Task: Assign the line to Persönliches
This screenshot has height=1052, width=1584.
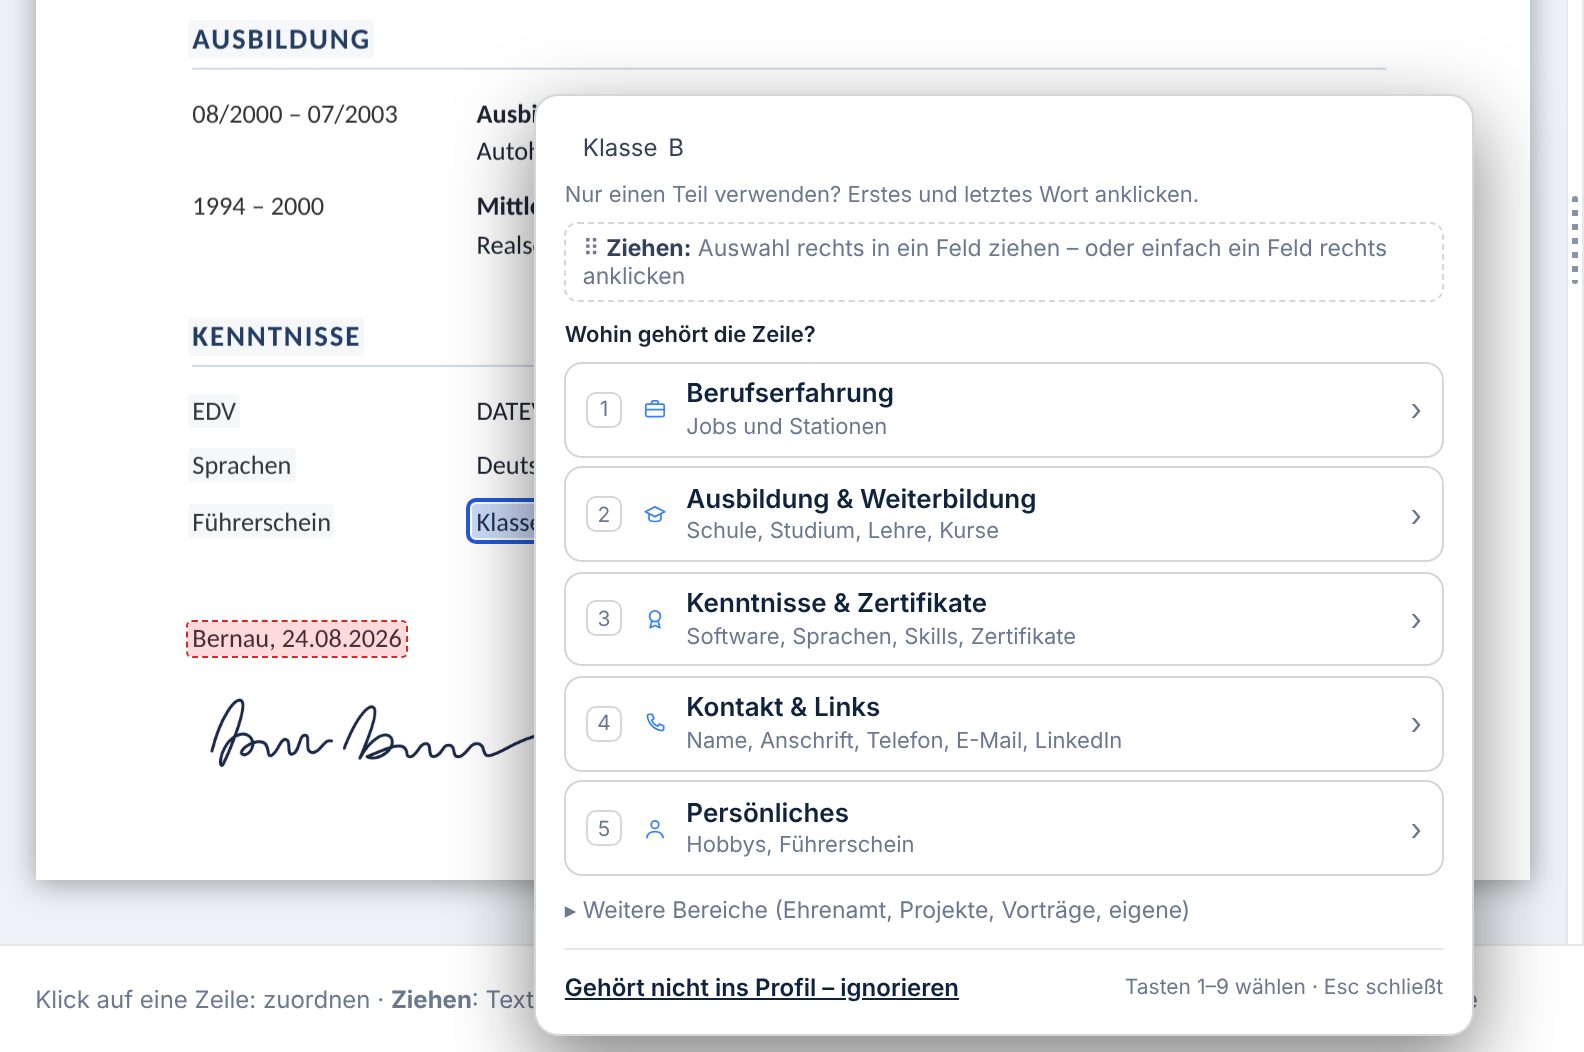Action: (x=1004, y=828)
